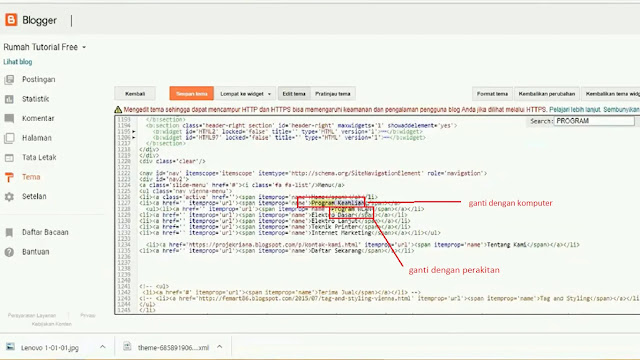Open Kebijakan Konten footer link

(x=51, y=324)
